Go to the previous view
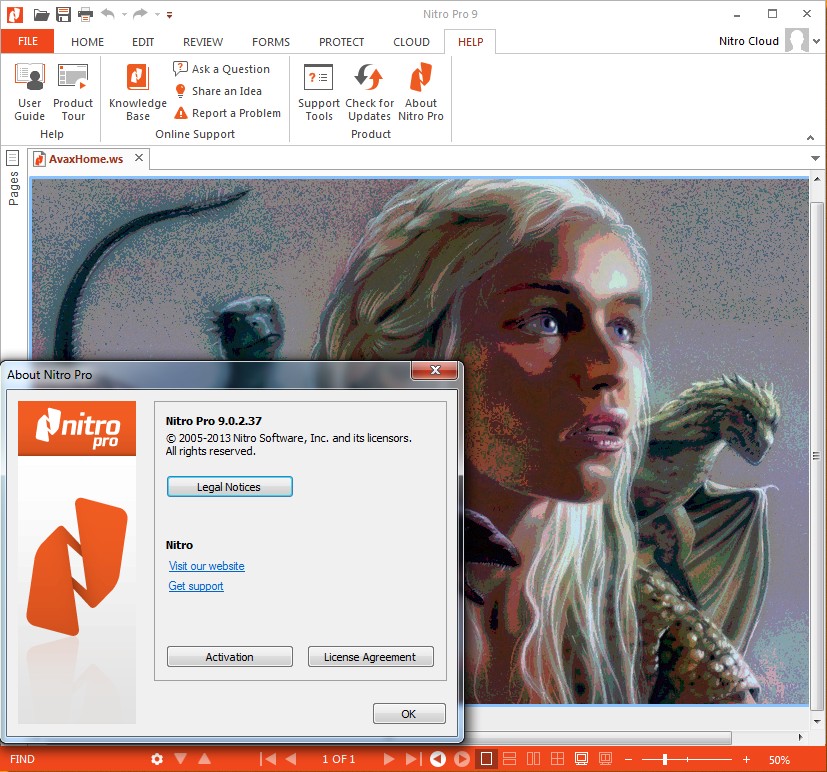The height and width of the screenshot is (772, 827). click(x=438, y=759)
